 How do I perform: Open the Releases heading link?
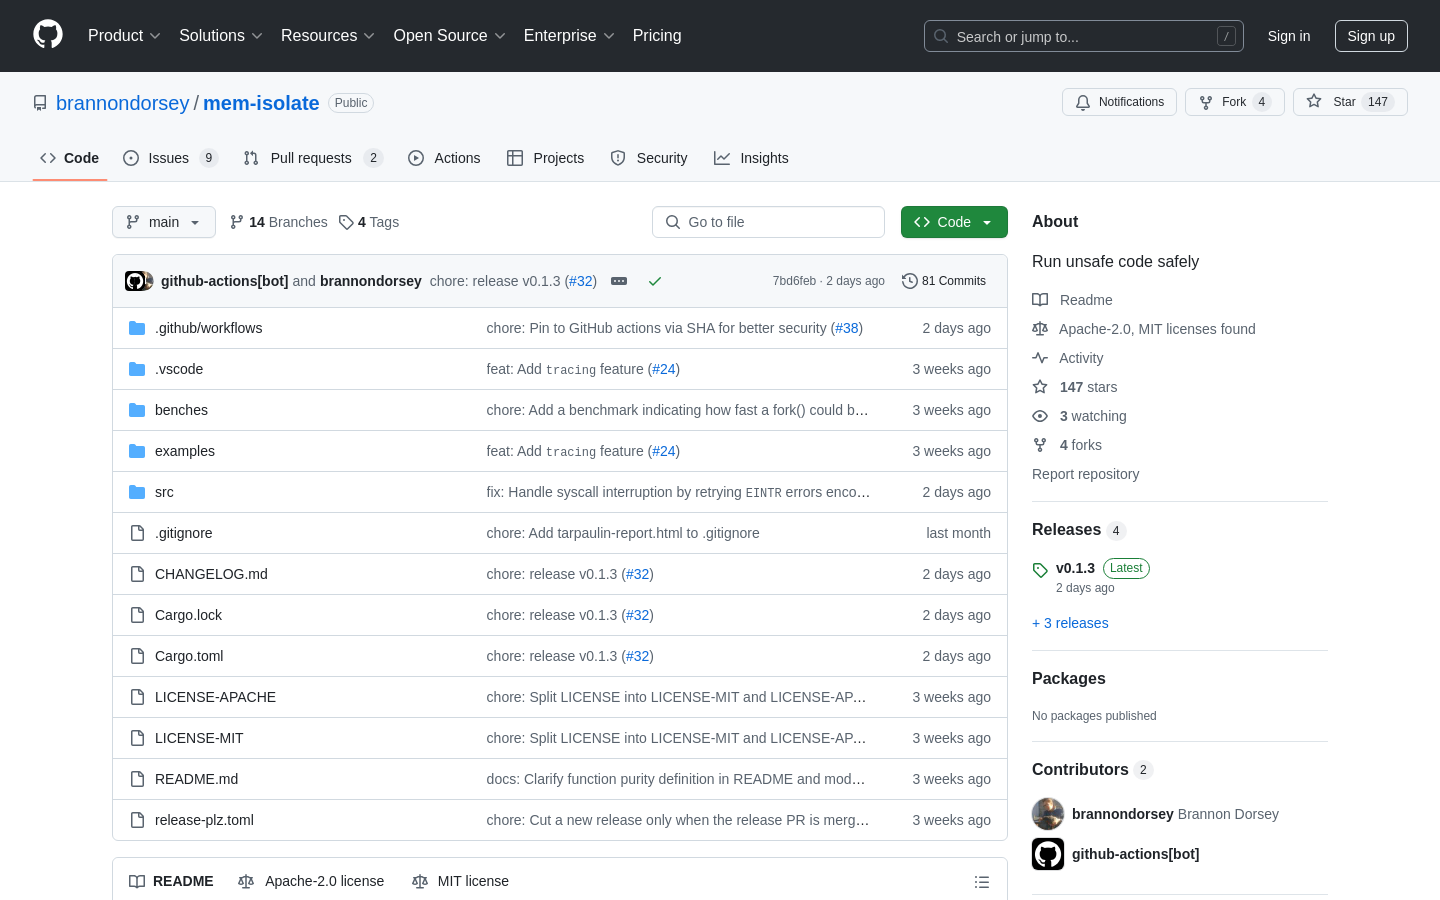pyautogui.click(x=1079, y=530)
